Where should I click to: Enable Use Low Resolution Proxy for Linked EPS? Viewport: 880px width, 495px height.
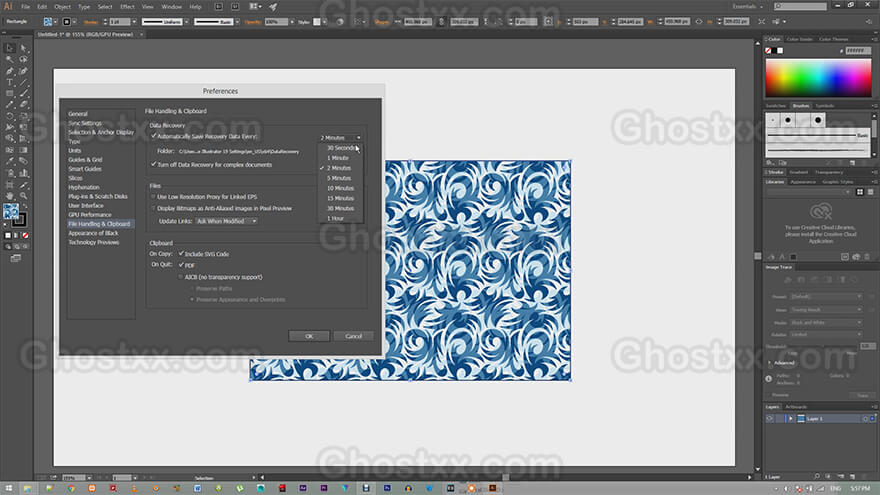[x=153, y=197]
